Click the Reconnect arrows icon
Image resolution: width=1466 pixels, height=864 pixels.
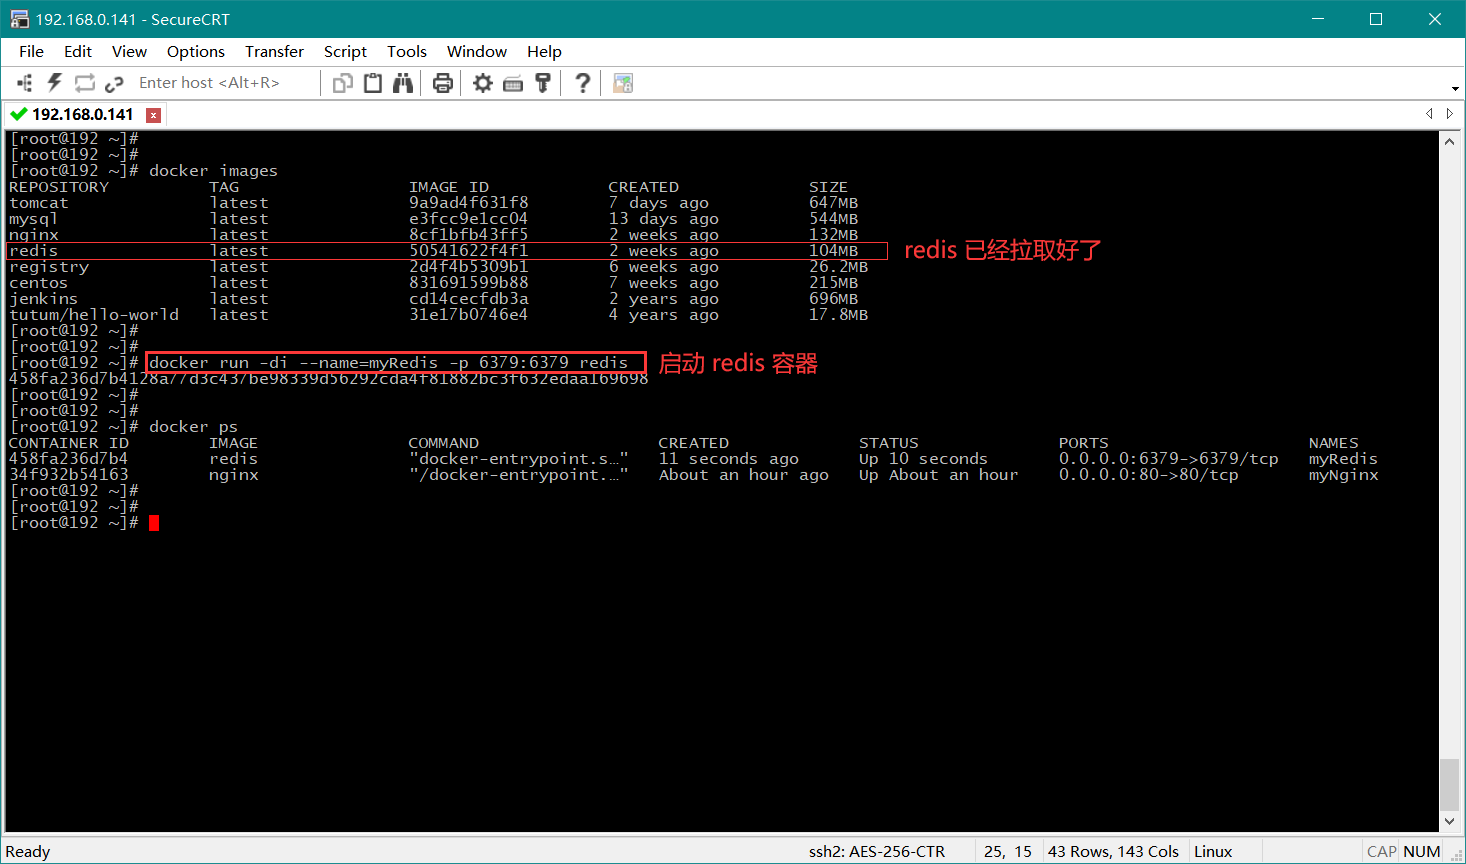[x=85, y=83]
